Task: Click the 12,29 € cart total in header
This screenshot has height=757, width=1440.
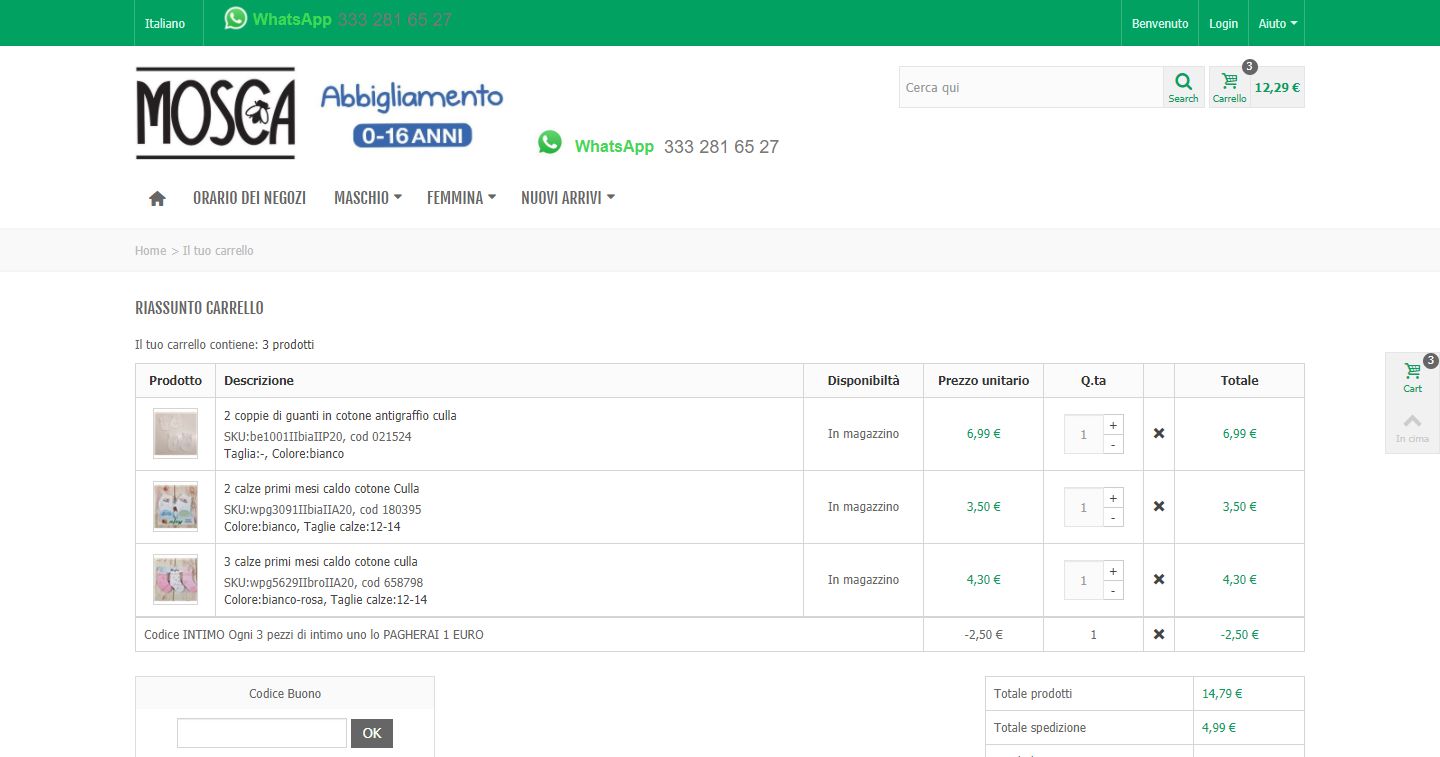Action: click(x=1277, y=87)
